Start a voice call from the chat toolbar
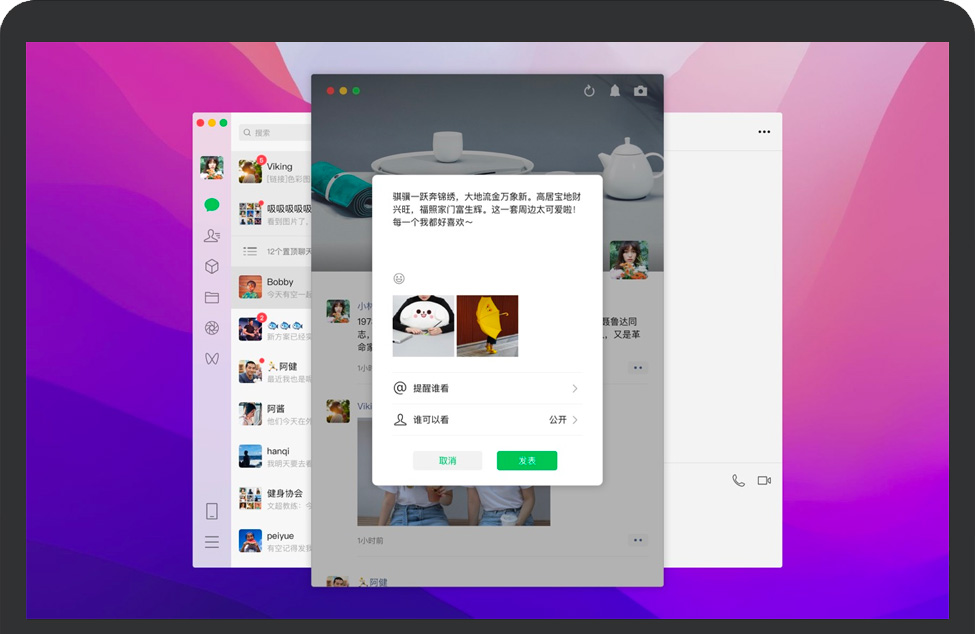The image size is (975, 634). pyautogui.click(x=738, y=480)
